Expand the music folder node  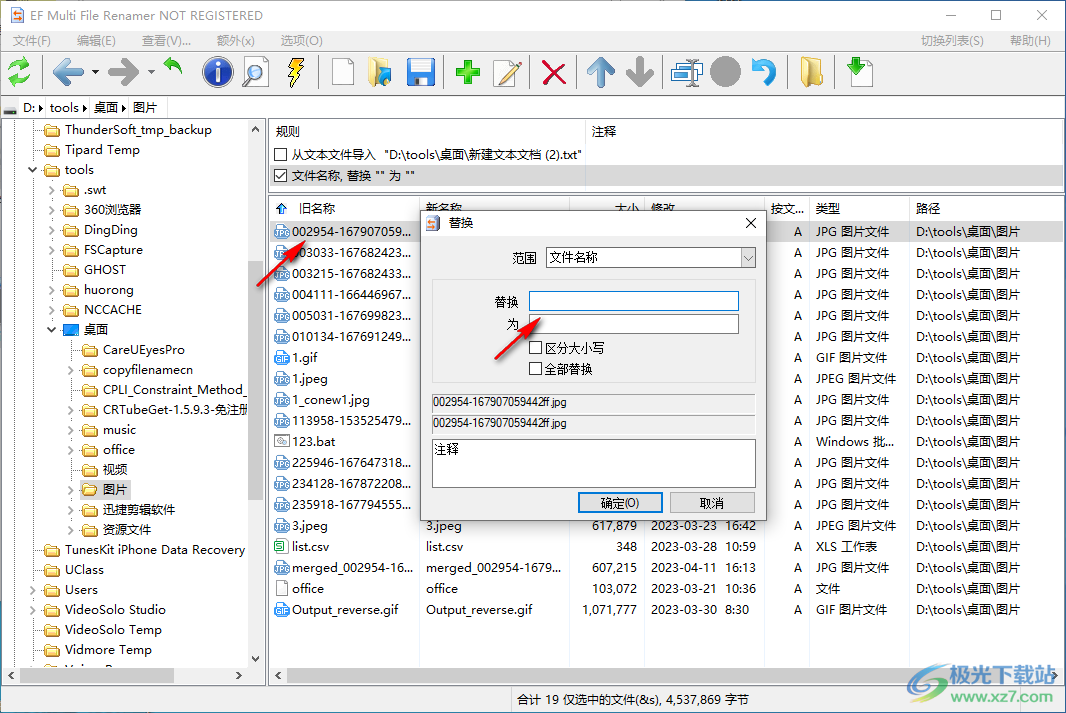click(71, 430)
